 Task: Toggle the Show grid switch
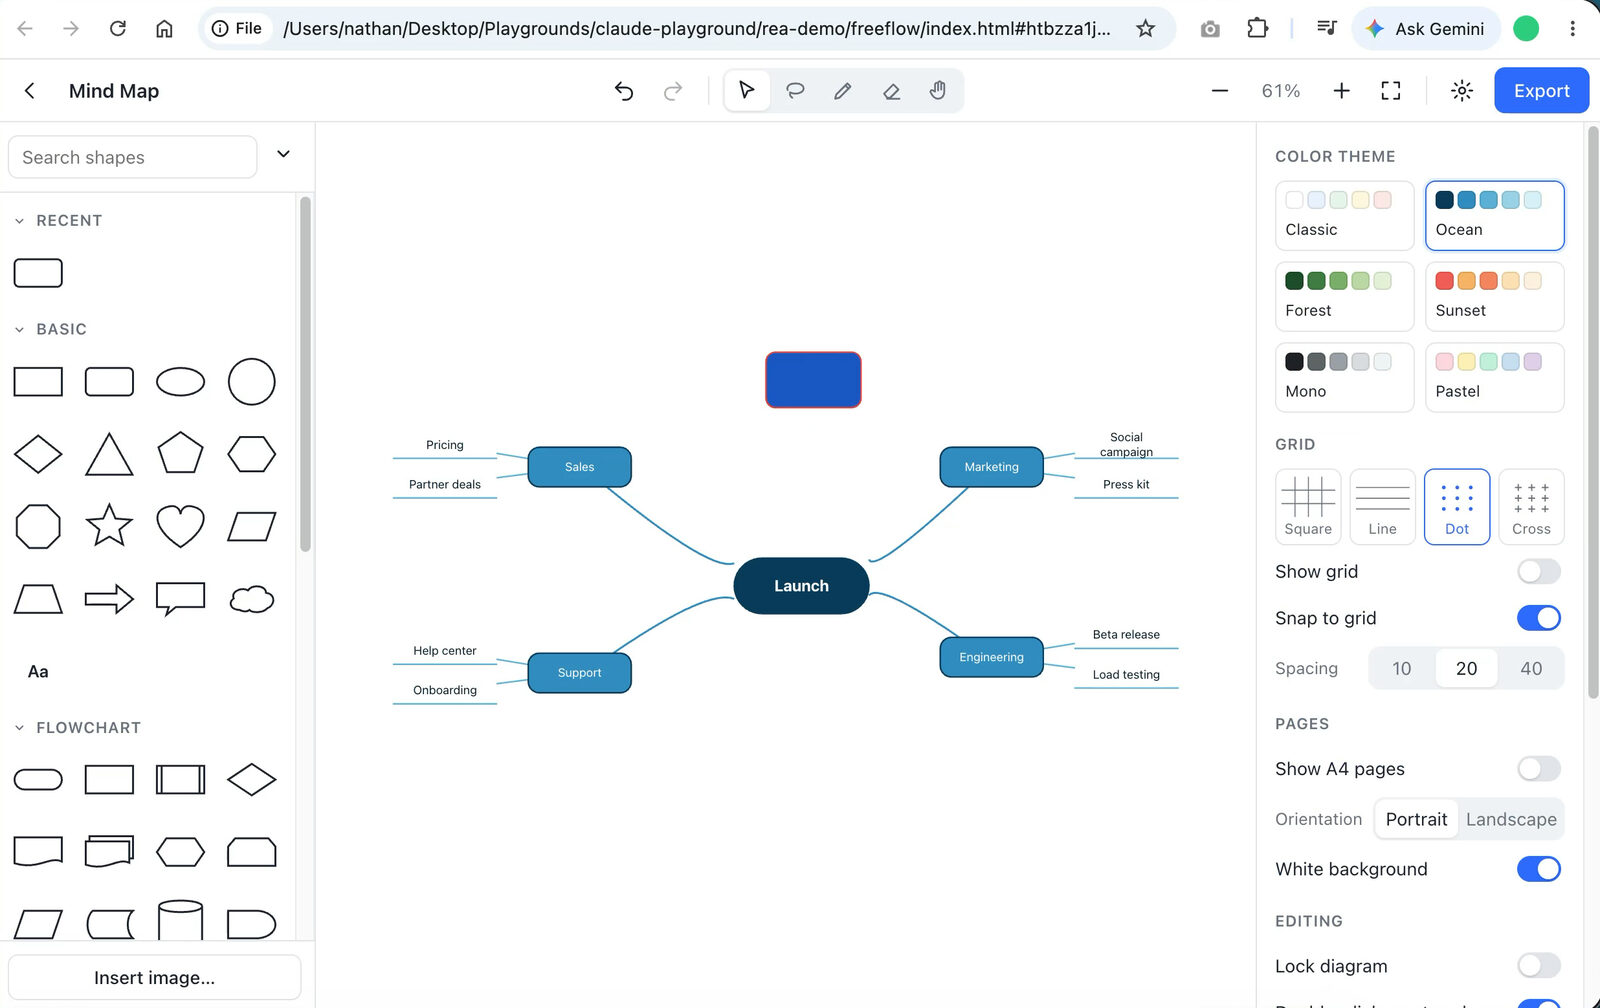click(1538, 572)
